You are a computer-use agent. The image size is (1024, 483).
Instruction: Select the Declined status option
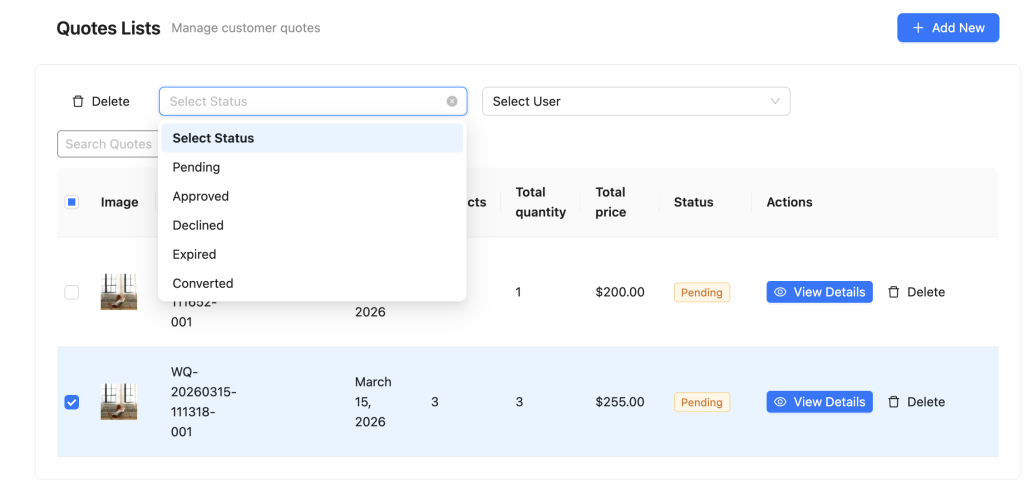[198, 225]
